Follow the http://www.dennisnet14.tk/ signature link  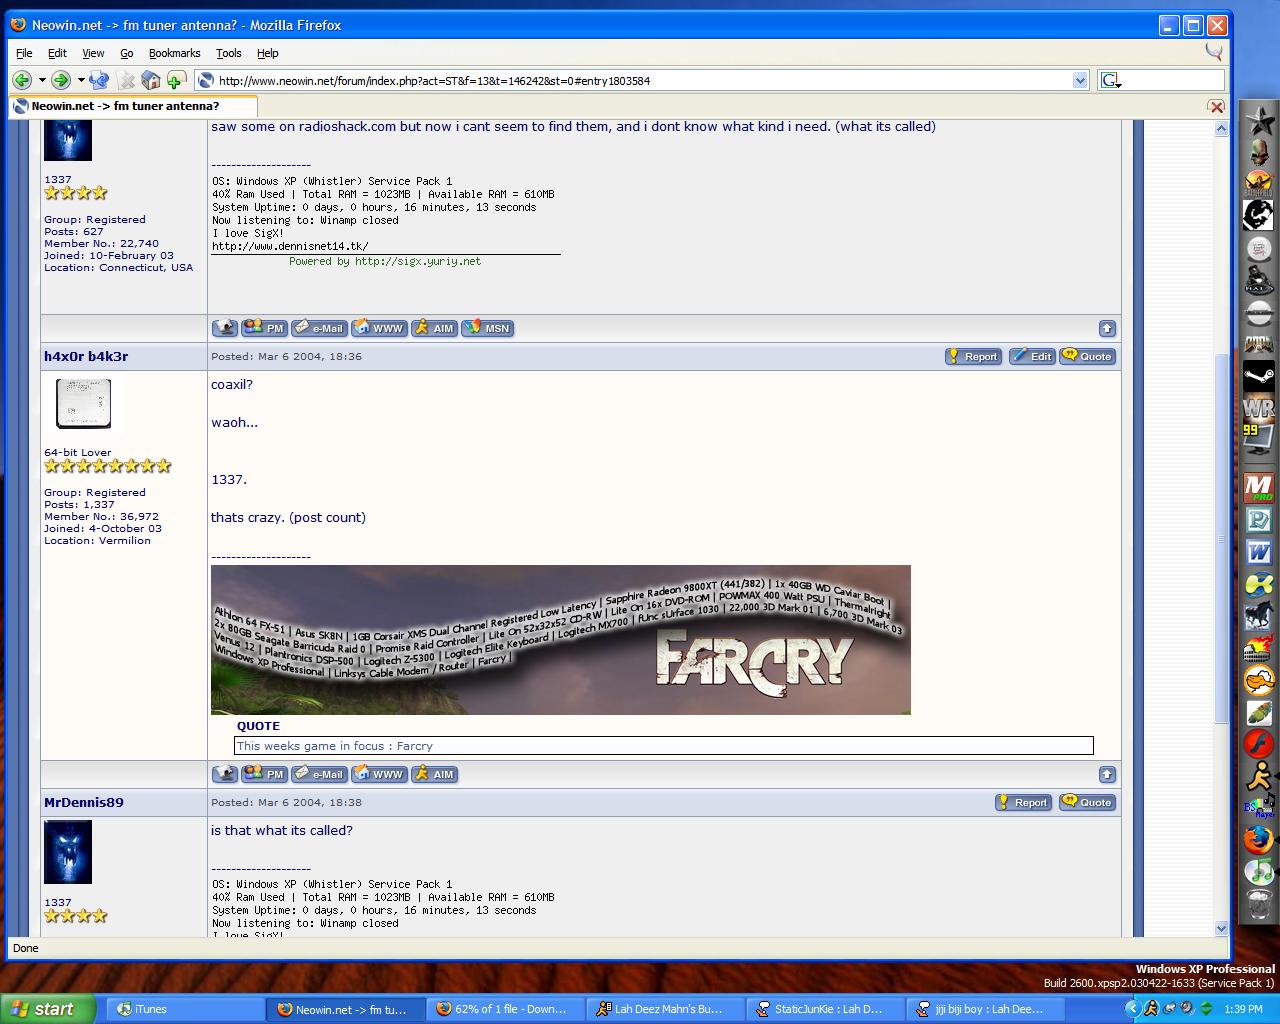[x=290, y=246]
